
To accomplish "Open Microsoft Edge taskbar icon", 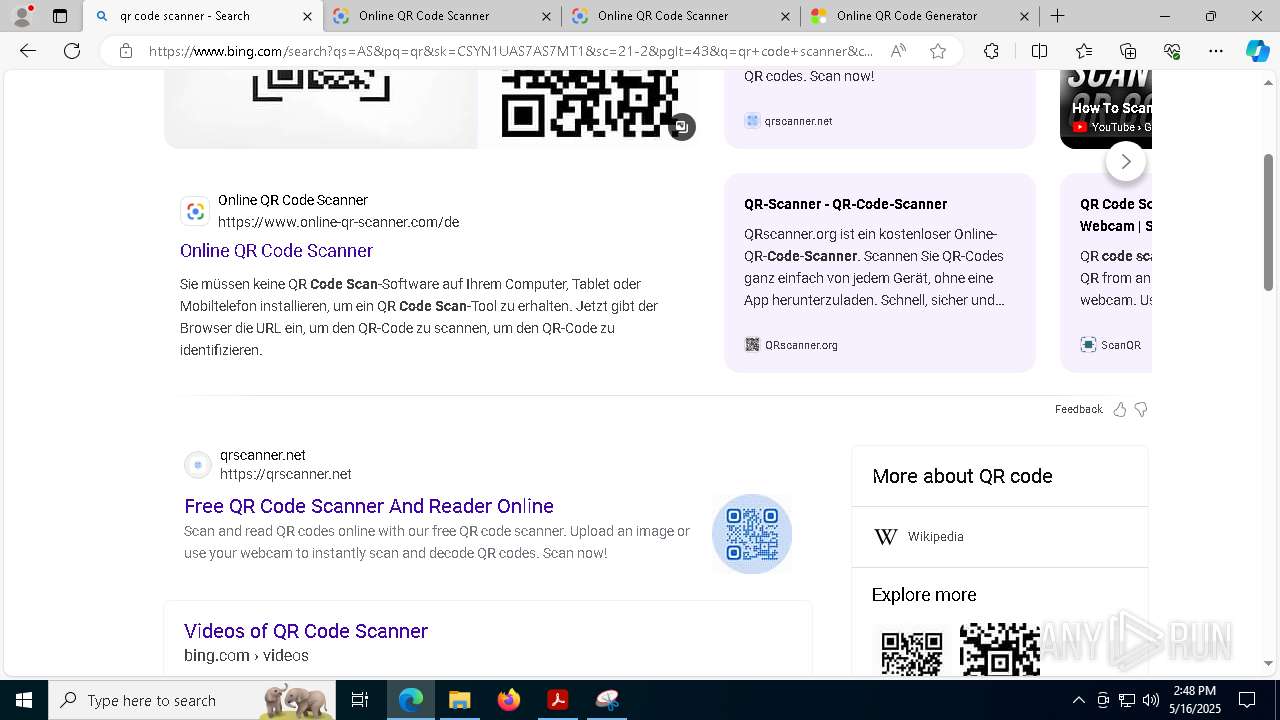I will pyautogui.click(x=411, y=700).
